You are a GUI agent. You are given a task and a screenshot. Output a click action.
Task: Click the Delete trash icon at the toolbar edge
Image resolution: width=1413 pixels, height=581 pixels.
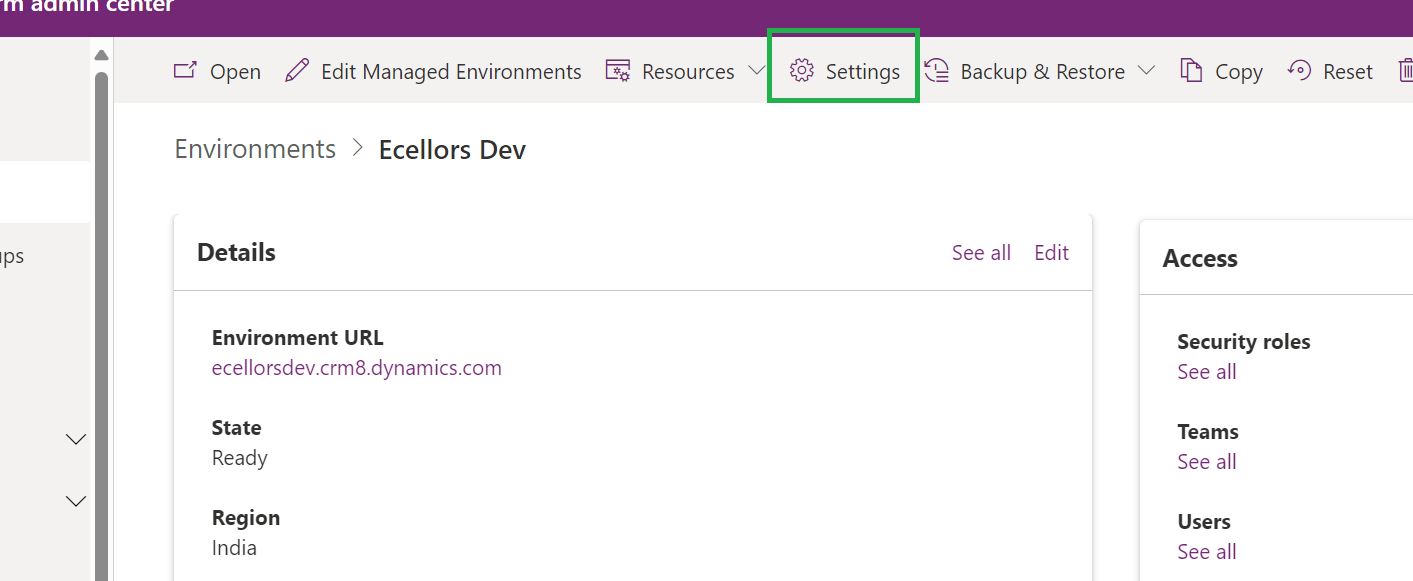pos(1405,71)
